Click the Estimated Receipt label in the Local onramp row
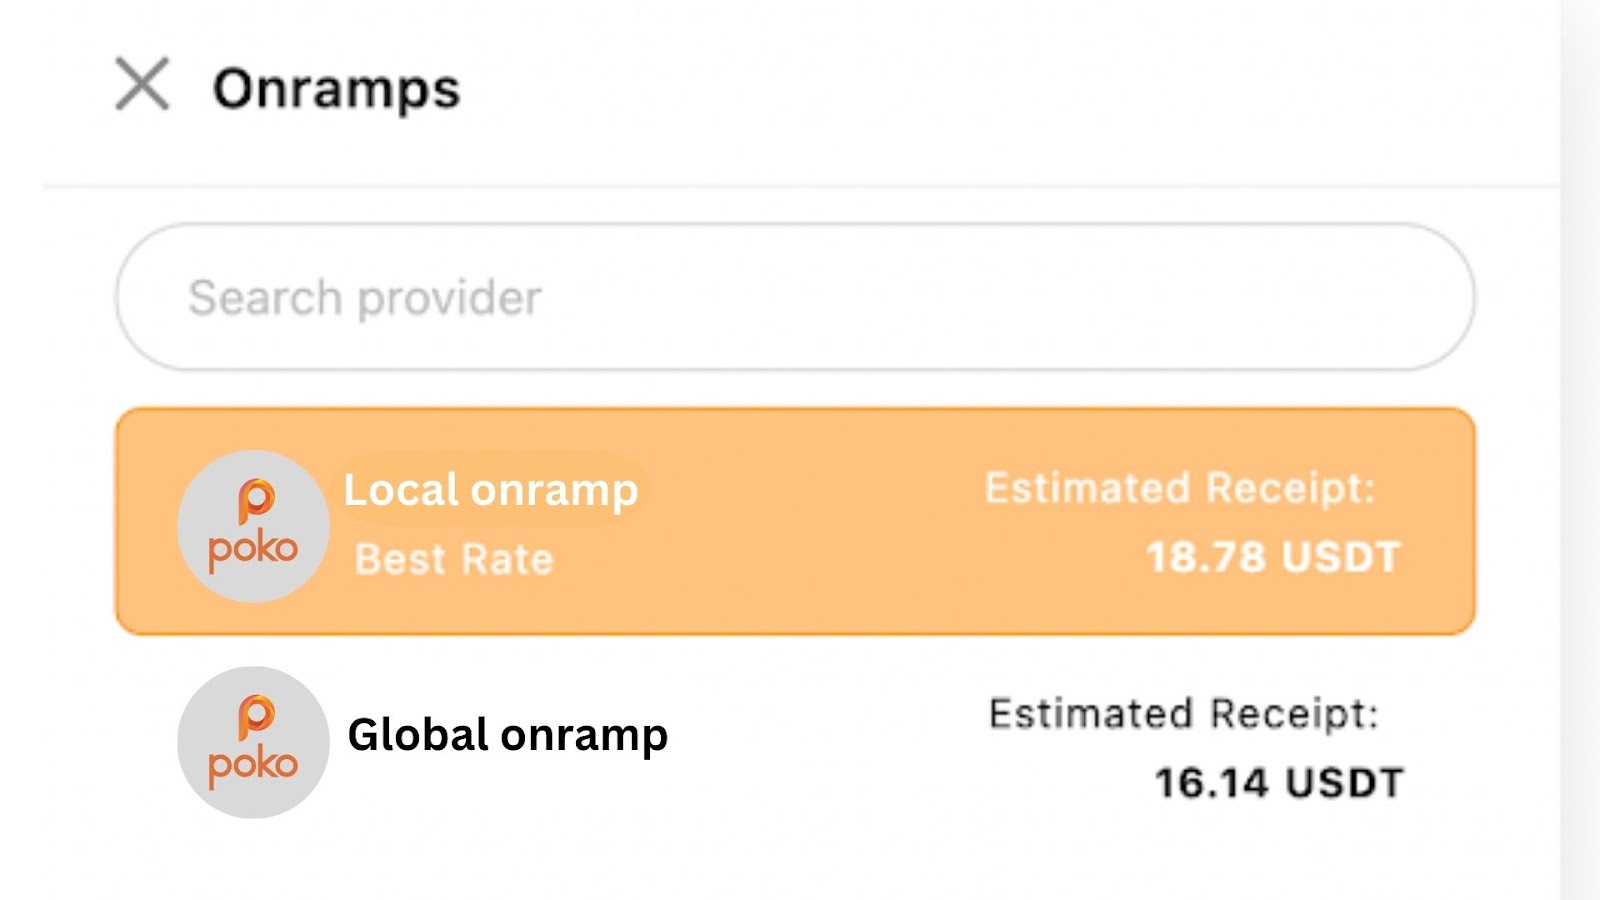The height and width of the screenshot is (900, 1600). coord(1180,489)
